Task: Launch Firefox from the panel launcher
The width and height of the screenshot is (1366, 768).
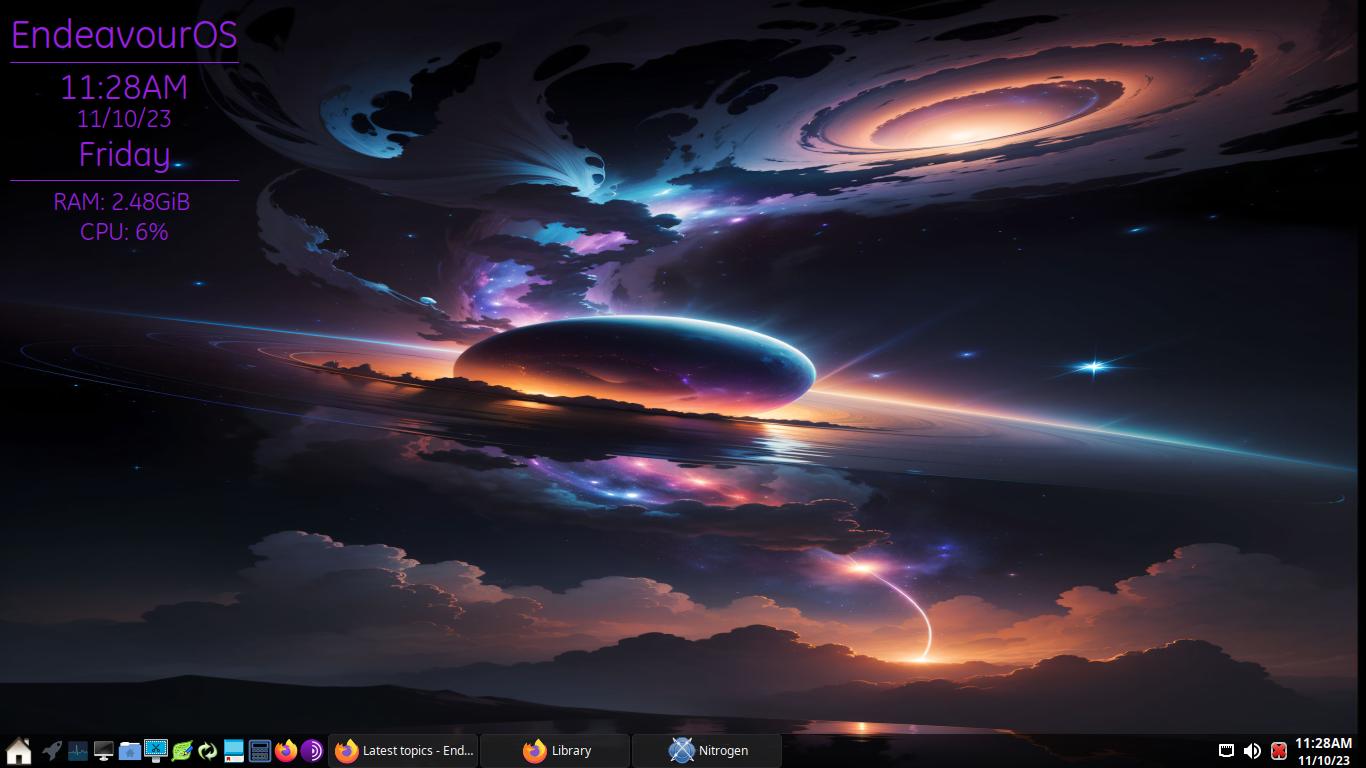Action: click(x=286, y=750)
